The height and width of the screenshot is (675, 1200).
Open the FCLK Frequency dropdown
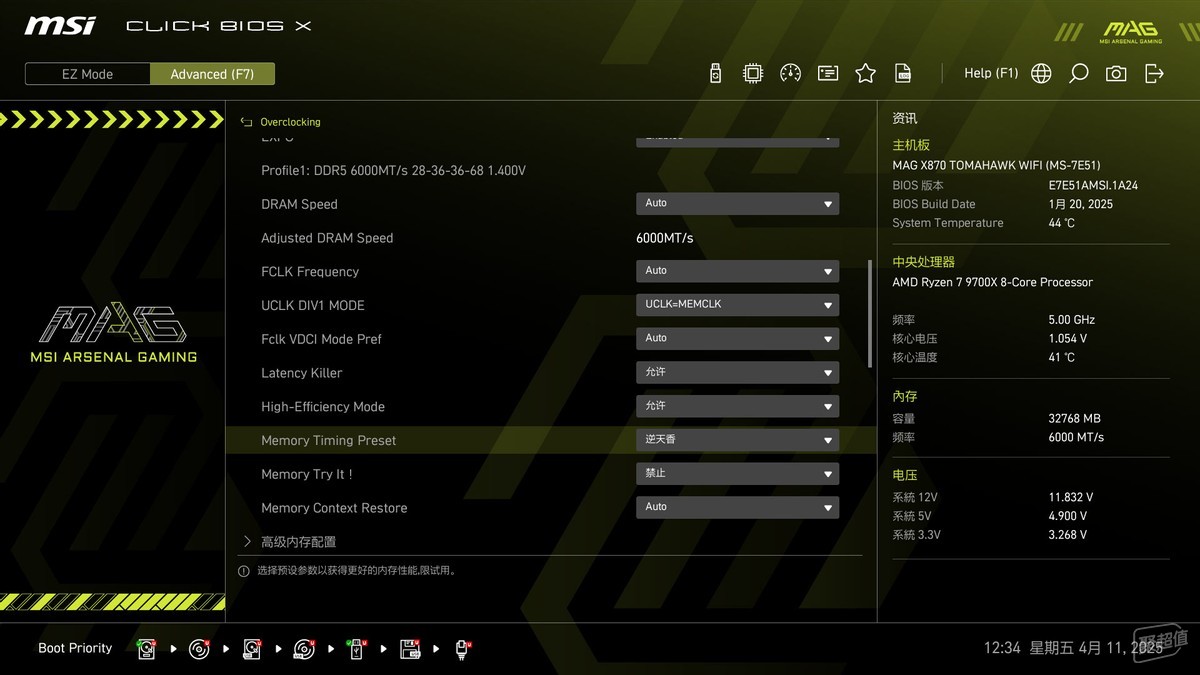tap(737, 271)
